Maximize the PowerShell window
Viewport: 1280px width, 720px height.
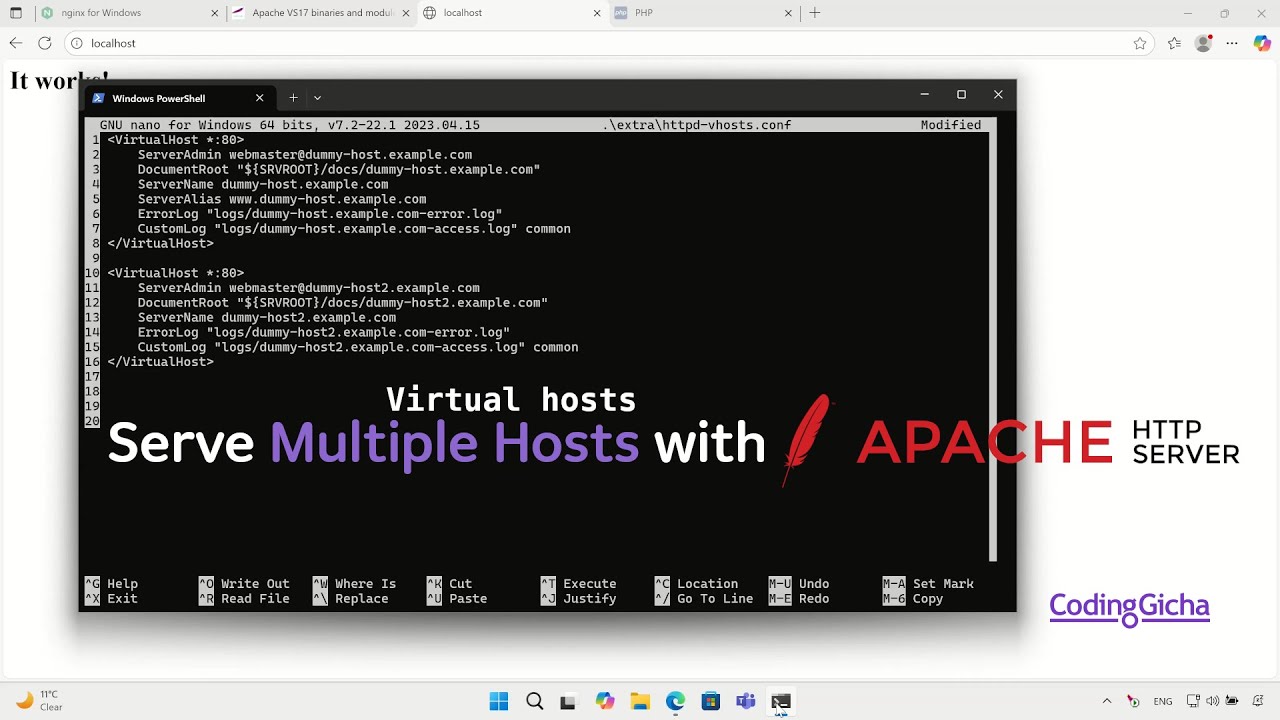coord(961,95)
